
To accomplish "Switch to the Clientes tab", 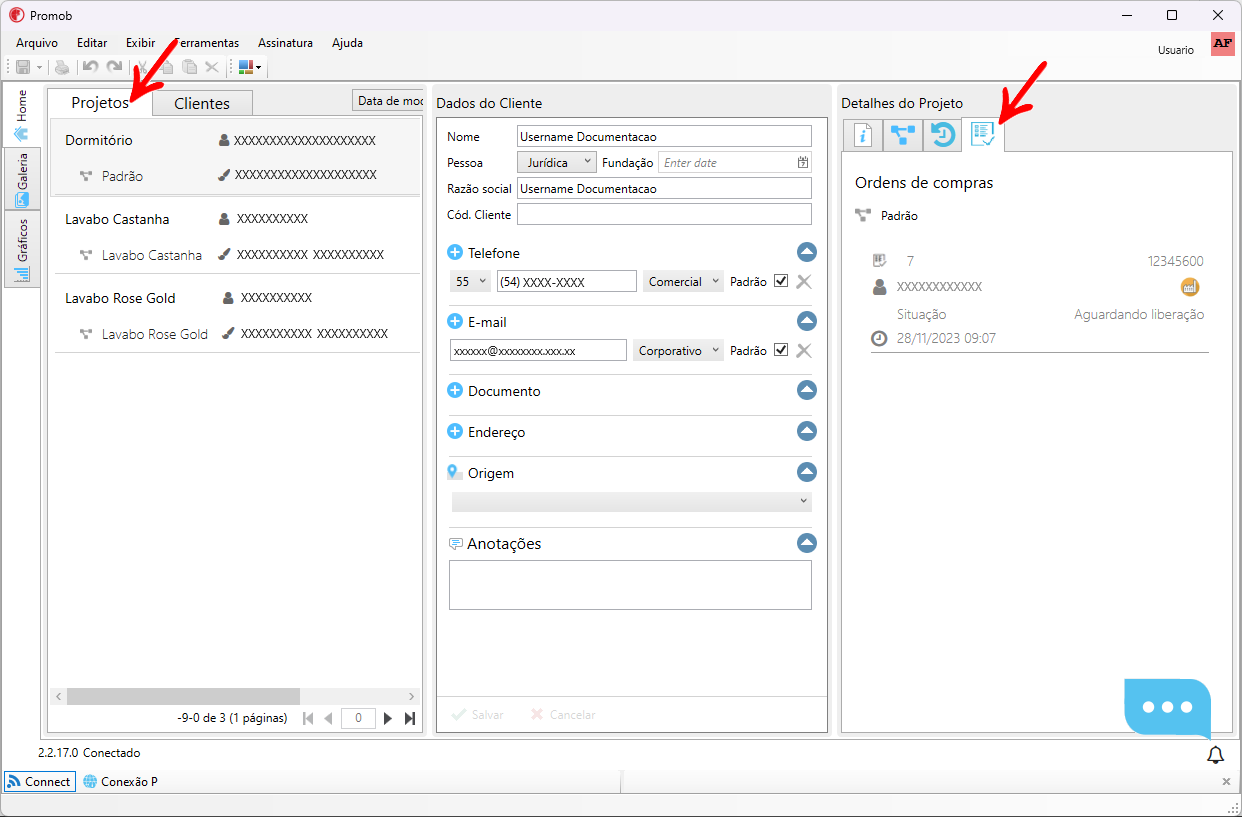I will click(202, 103).
